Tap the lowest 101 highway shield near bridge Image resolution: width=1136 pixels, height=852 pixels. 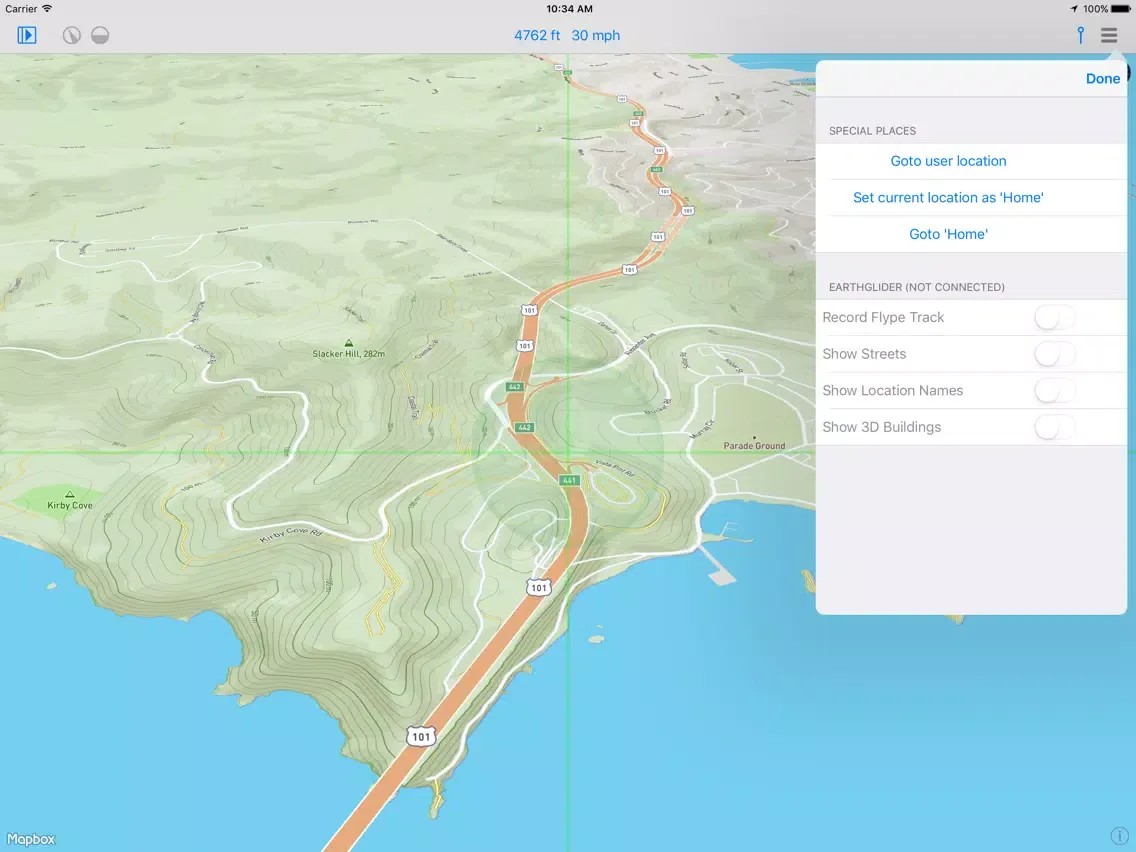pyautogui.click(x=421, y=736)
